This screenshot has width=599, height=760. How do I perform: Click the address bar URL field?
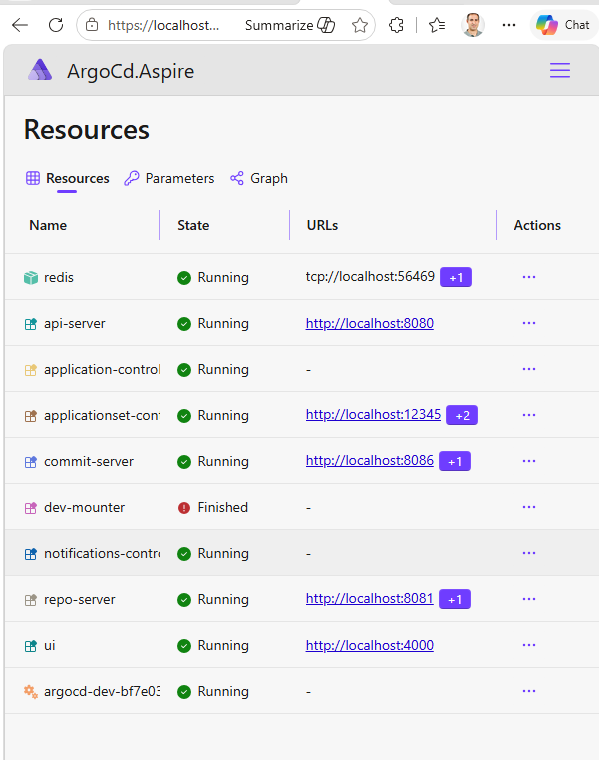[x=163, y=25]
